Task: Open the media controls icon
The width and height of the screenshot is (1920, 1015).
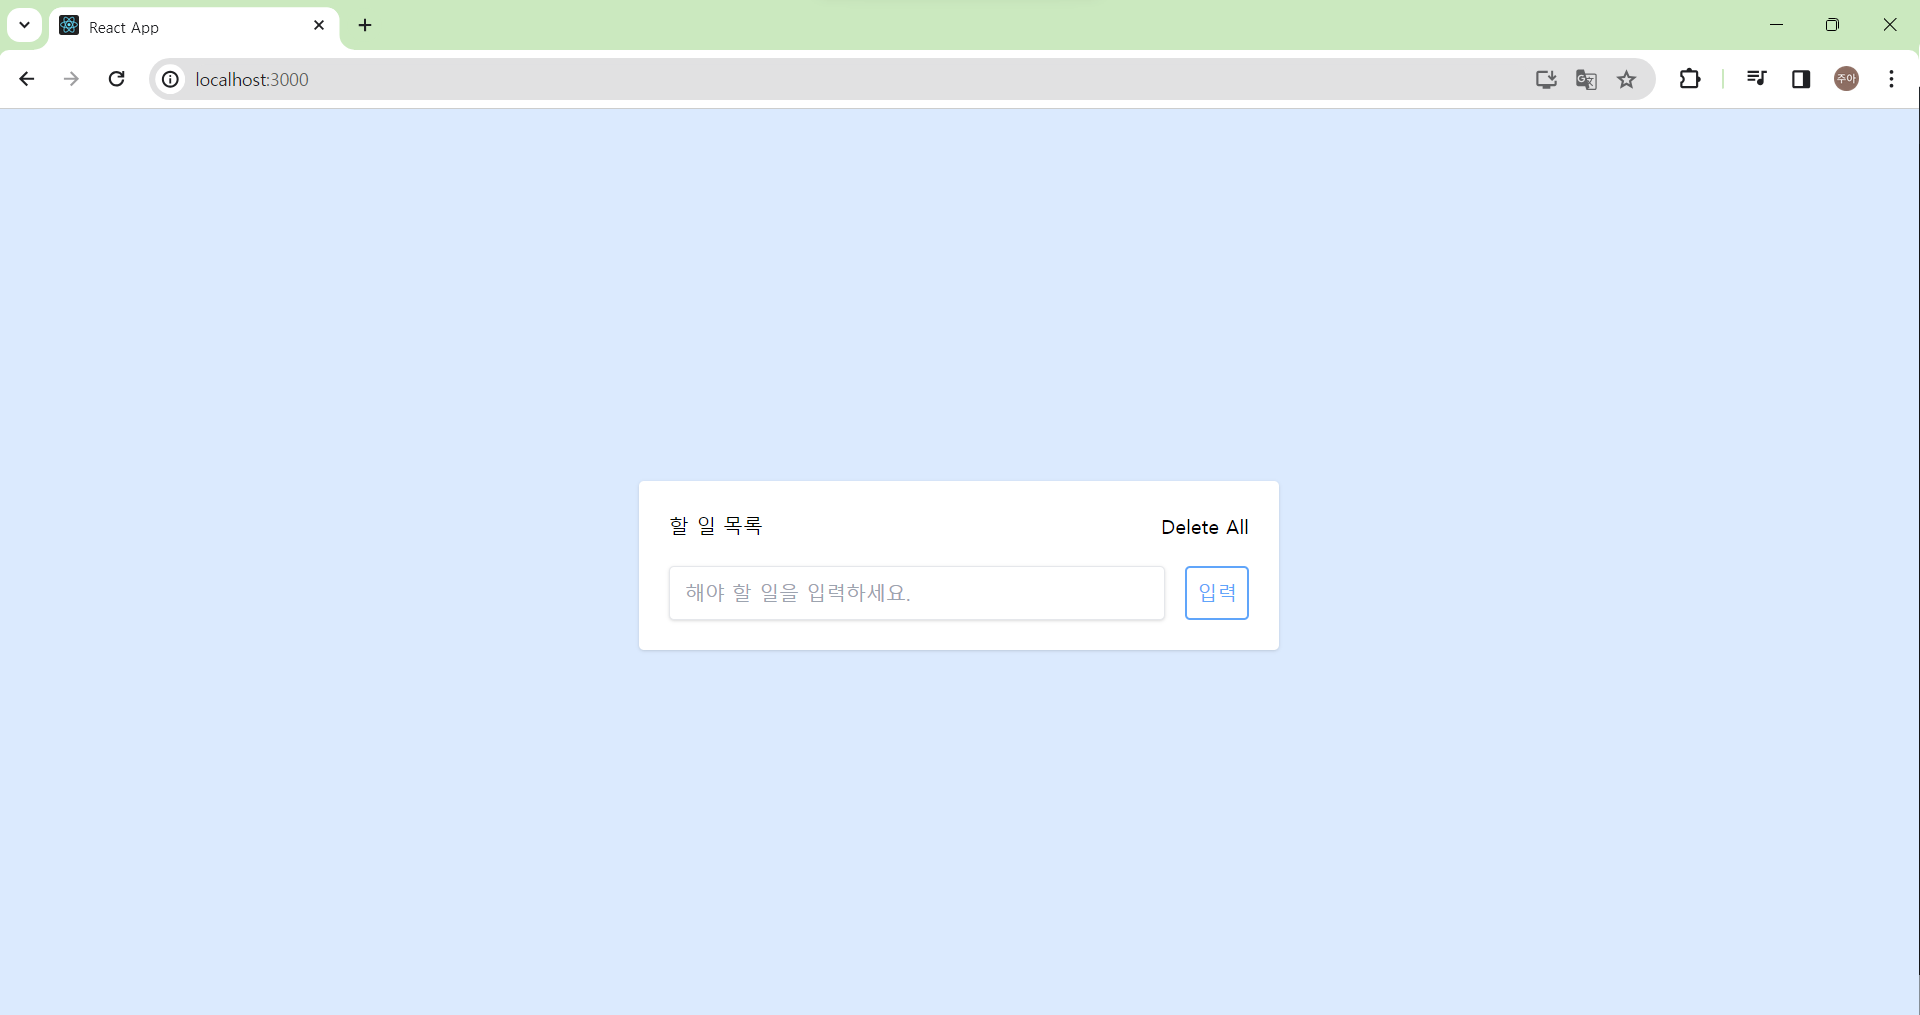Action: click(x=1756, y=79)
